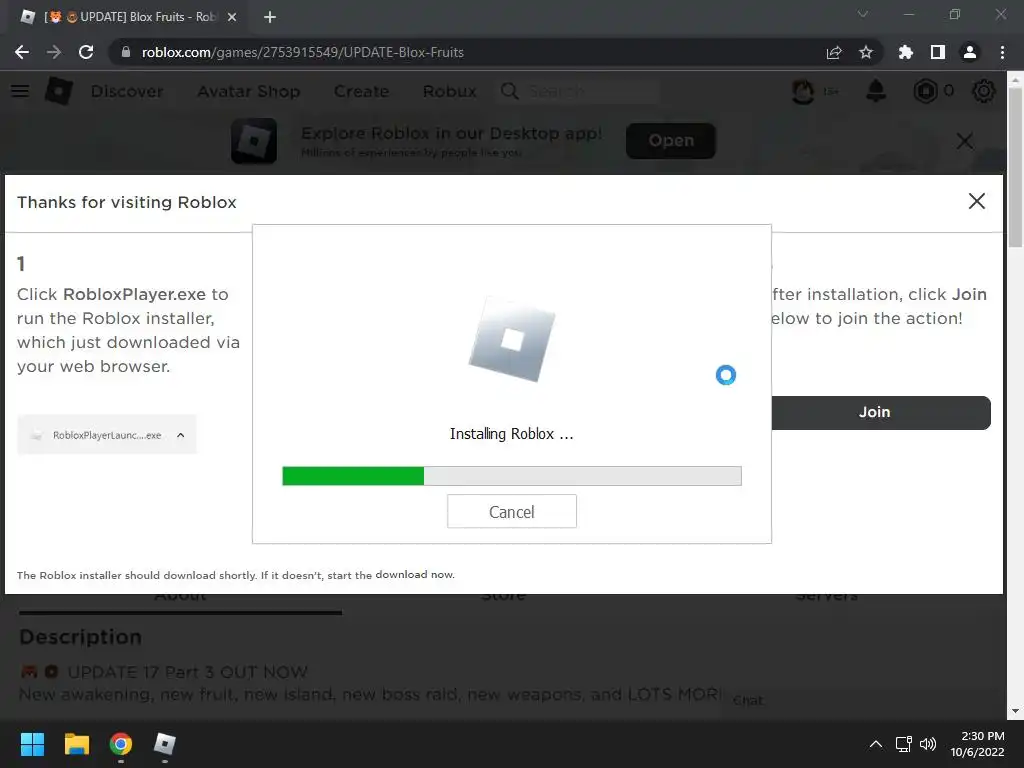The height and width of the screenshot is (768, 1024).
Task: Click the browser back arrow
Action: [22, 52]
